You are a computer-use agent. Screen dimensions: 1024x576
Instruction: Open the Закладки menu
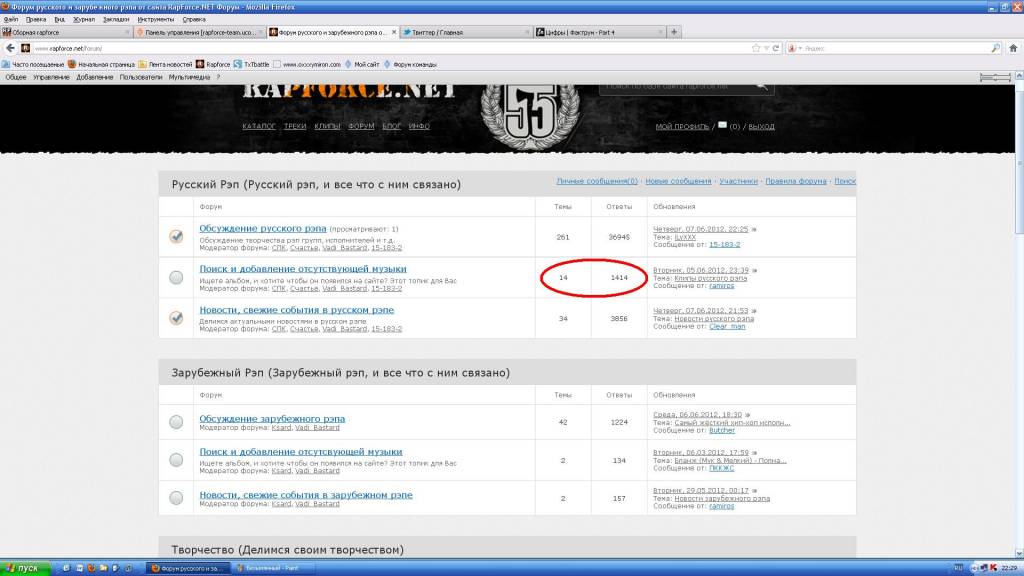click(116, 20)
